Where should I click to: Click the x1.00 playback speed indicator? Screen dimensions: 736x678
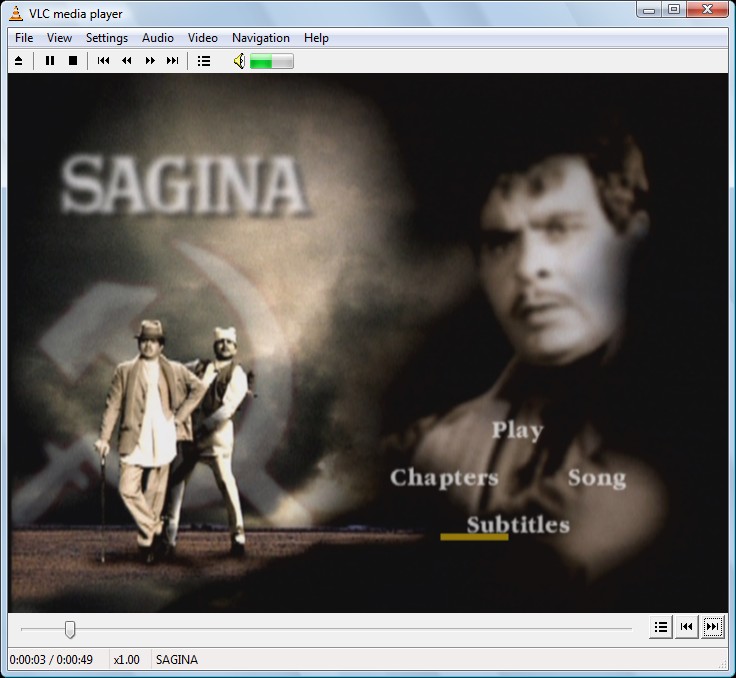(127, 660)
